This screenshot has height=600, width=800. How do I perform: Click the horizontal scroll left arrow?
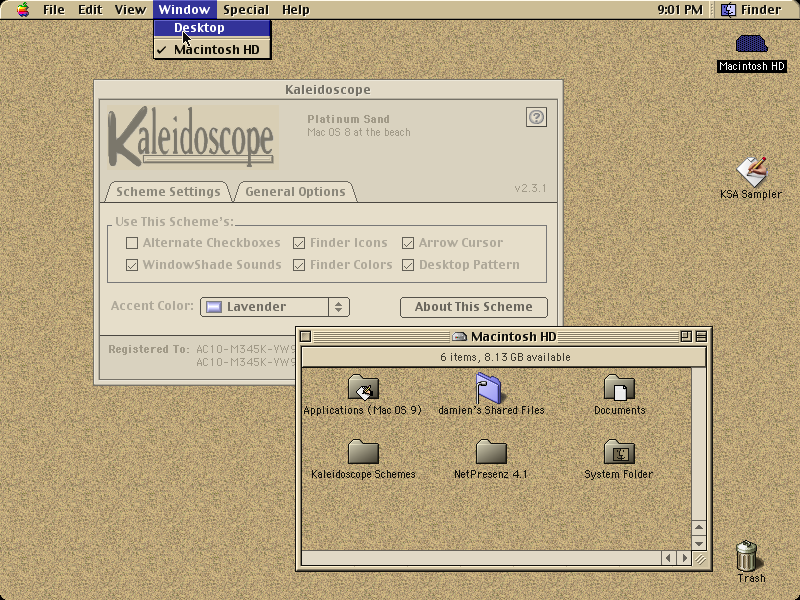coord(668,558)
